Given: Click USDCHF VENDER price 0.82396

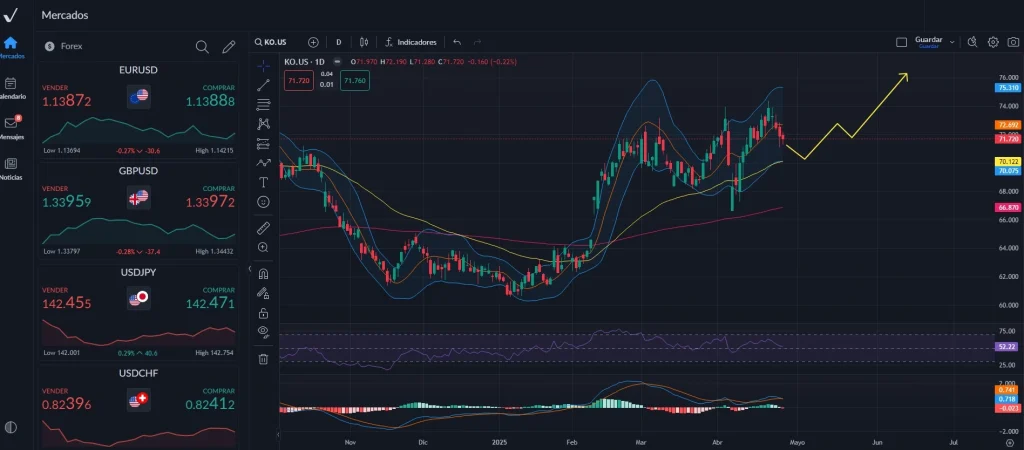Looking at the screenshot, I should (x=67, y=405).
